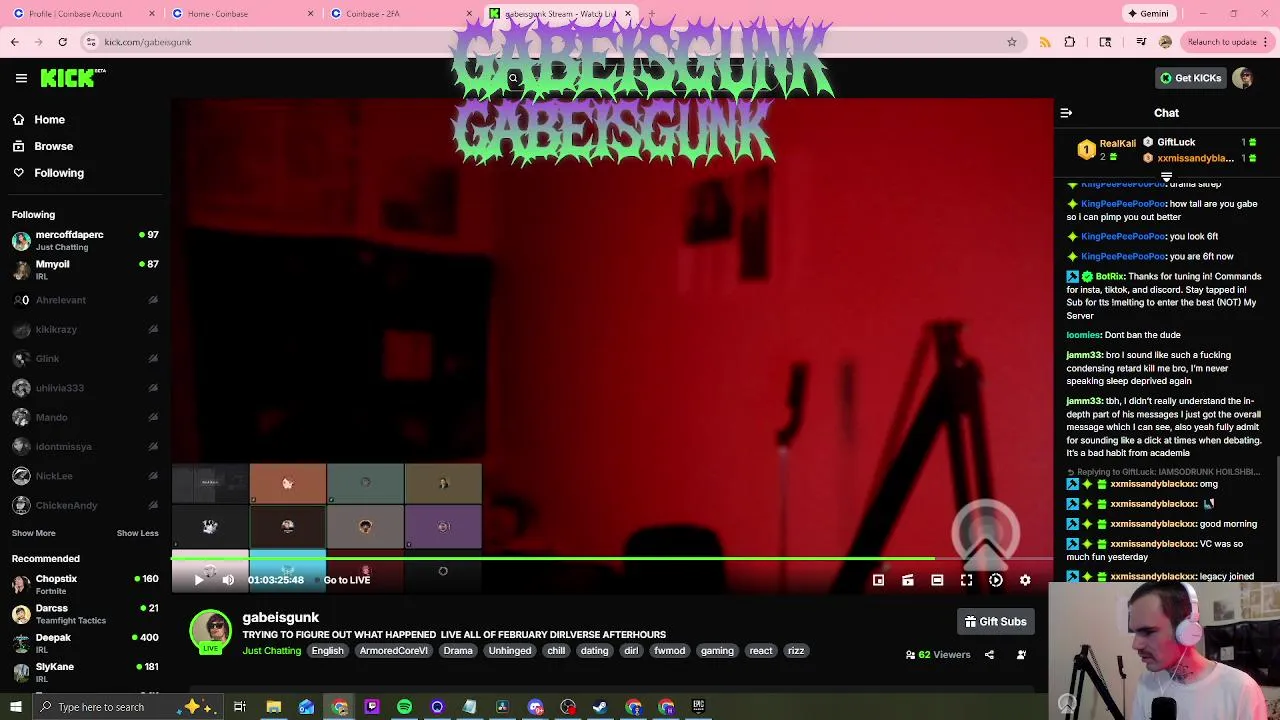Viewport: 1280px width, 720px height.
Task: Click RealKali top gifter entry
Action: click(1108, 150)
